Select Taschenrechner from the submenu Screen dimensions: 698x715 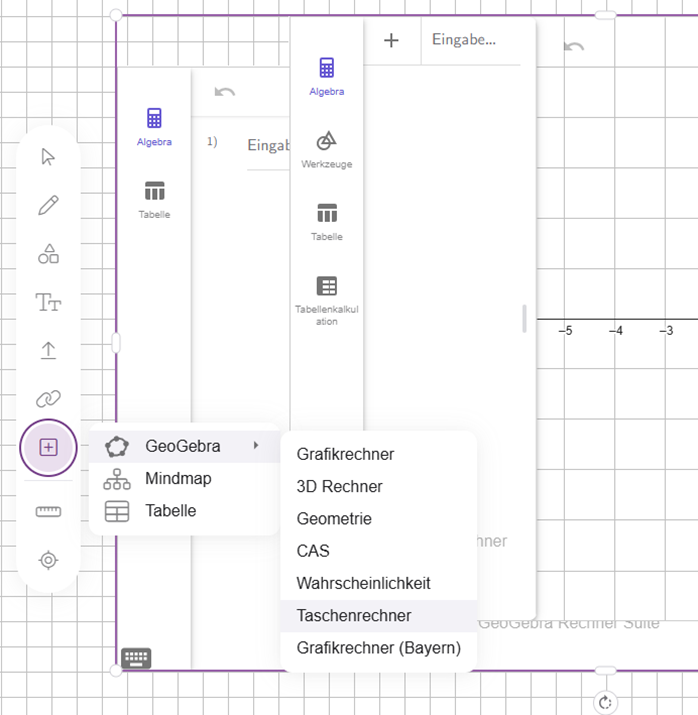point(378,616)
